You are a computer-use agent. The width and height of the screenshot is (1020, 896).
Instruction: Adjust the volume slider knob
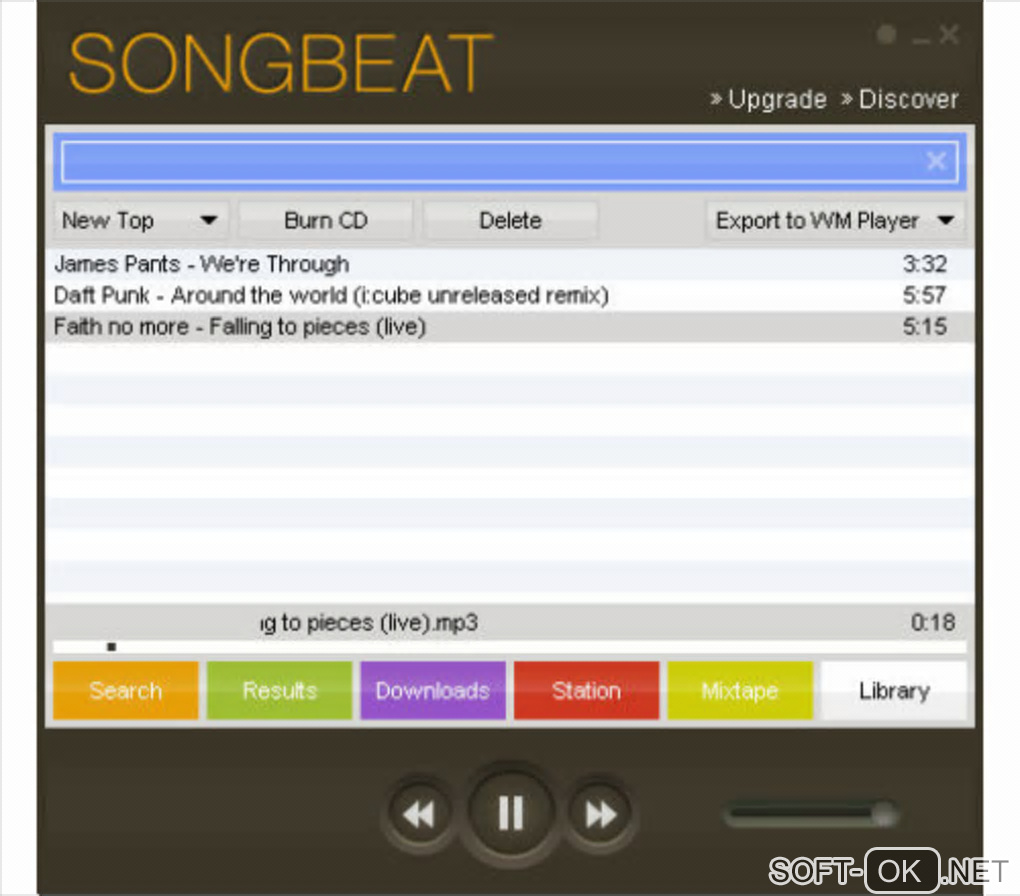click(x=883, y=814)
